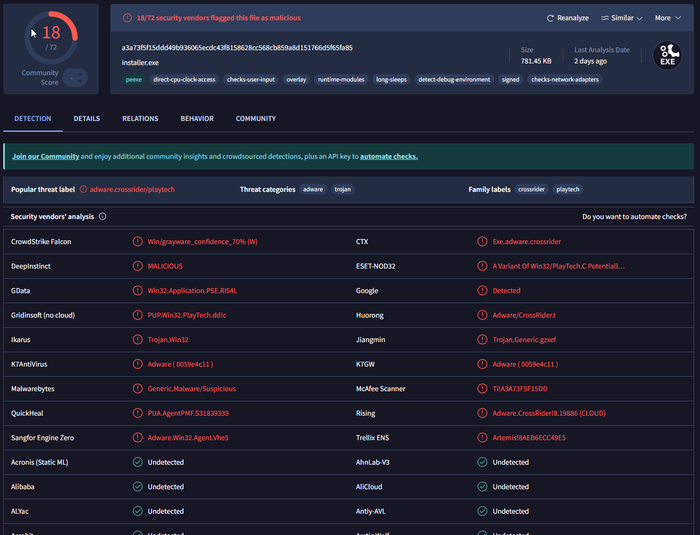
Task: Click K7AntiVirus's detection alert icon
Action: pyautogui.click(x=138, y=364)
